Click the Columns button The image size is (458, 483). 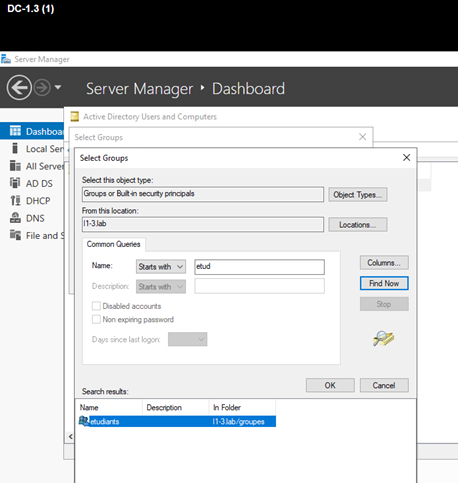coord(384,263)
